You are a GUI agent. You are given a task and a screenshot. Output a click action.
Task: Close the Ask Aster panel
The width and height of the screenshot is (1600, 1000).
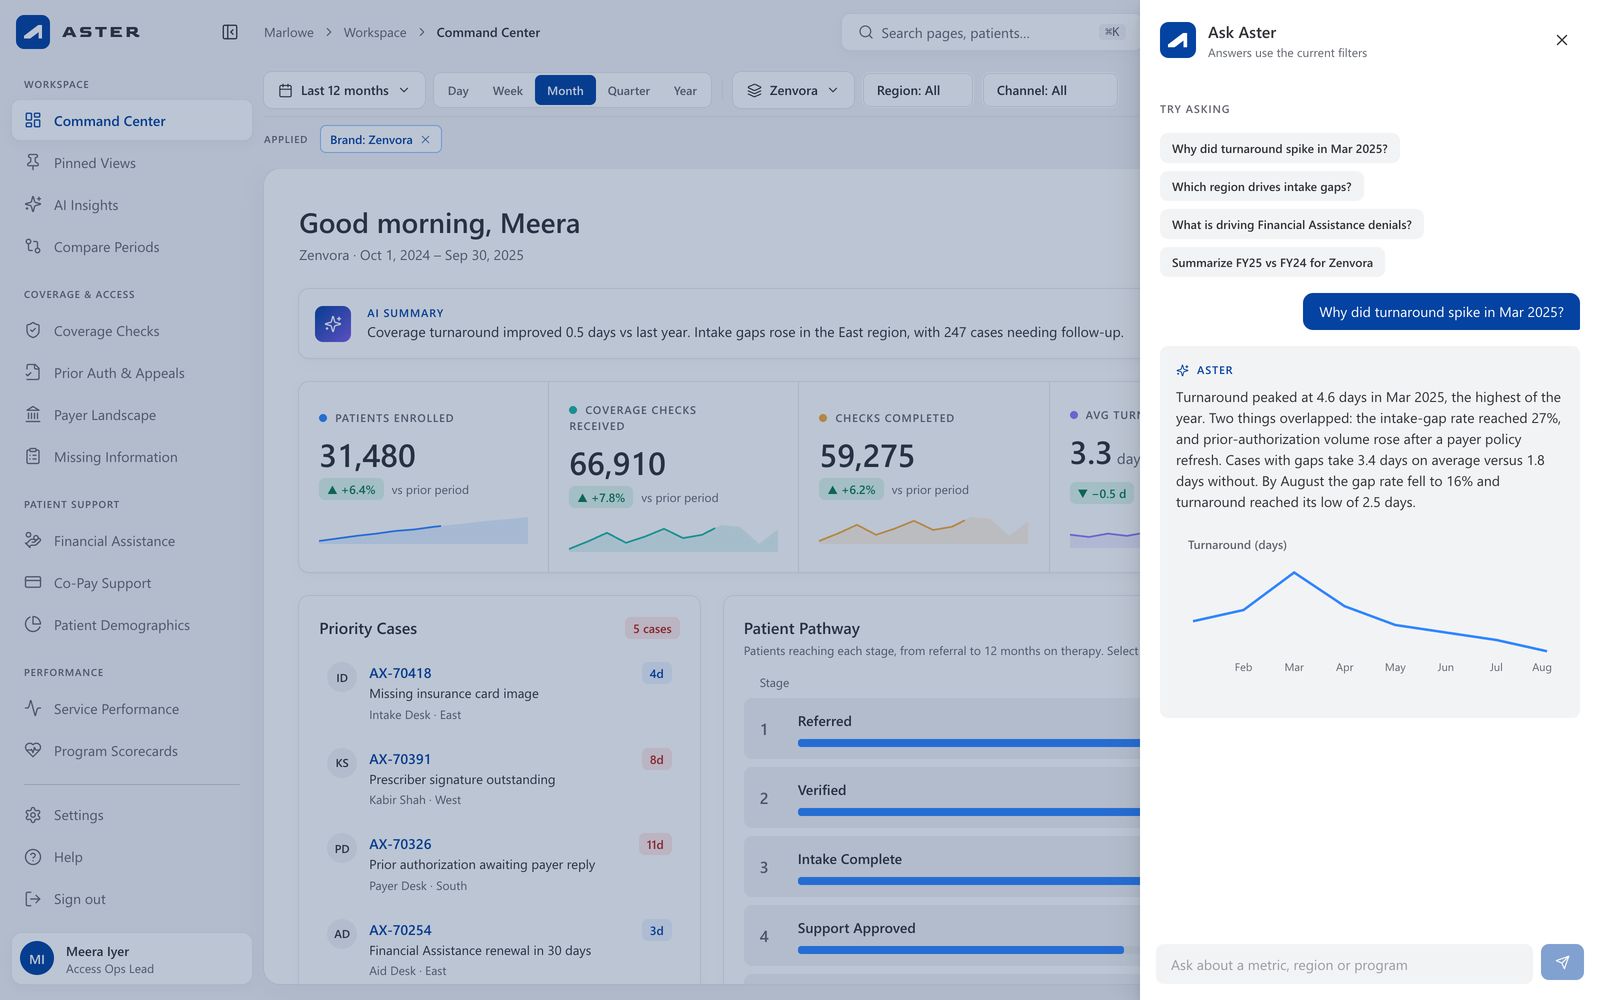(x=1562, y=40)
